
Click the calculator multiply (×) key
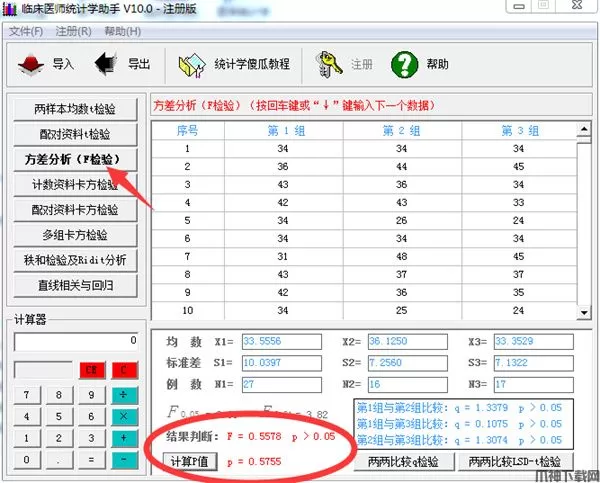coord(124,417)
